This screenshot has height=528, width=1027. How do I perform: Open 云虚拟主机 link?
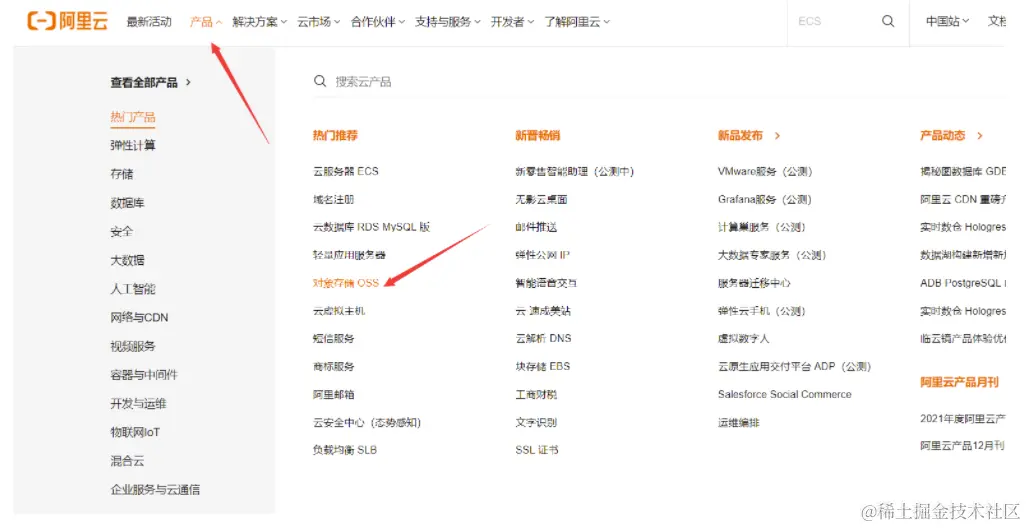pos(339,311)
